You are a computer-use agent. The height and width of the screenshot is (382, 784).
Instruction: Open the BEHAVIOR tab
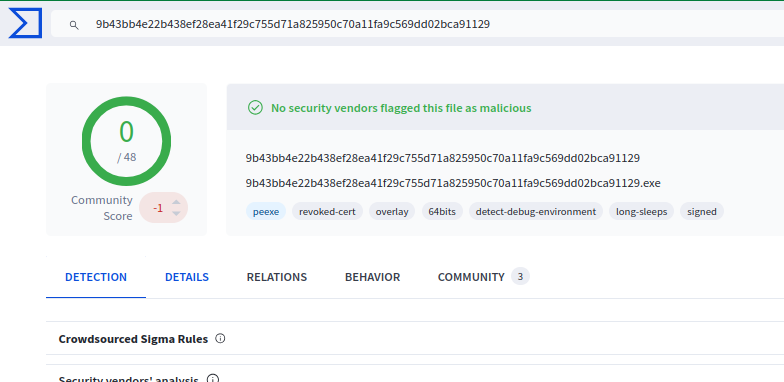(372, 277)
